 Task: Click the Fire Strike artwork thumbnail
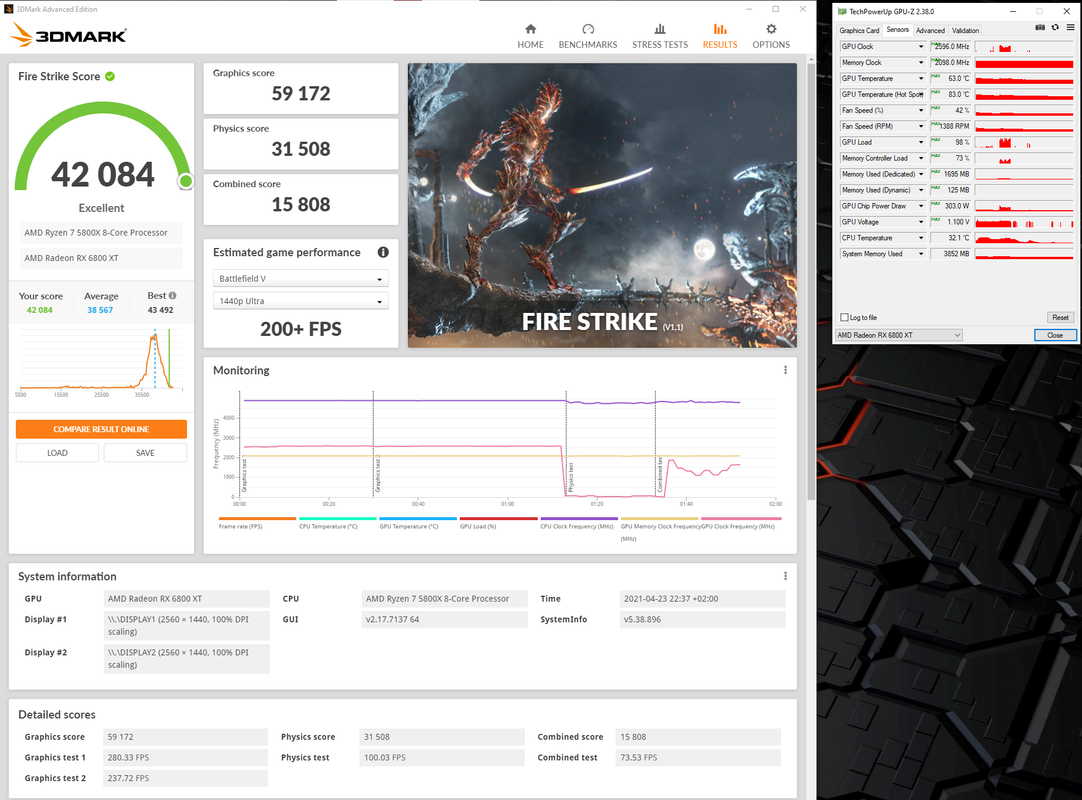[602, 205]
